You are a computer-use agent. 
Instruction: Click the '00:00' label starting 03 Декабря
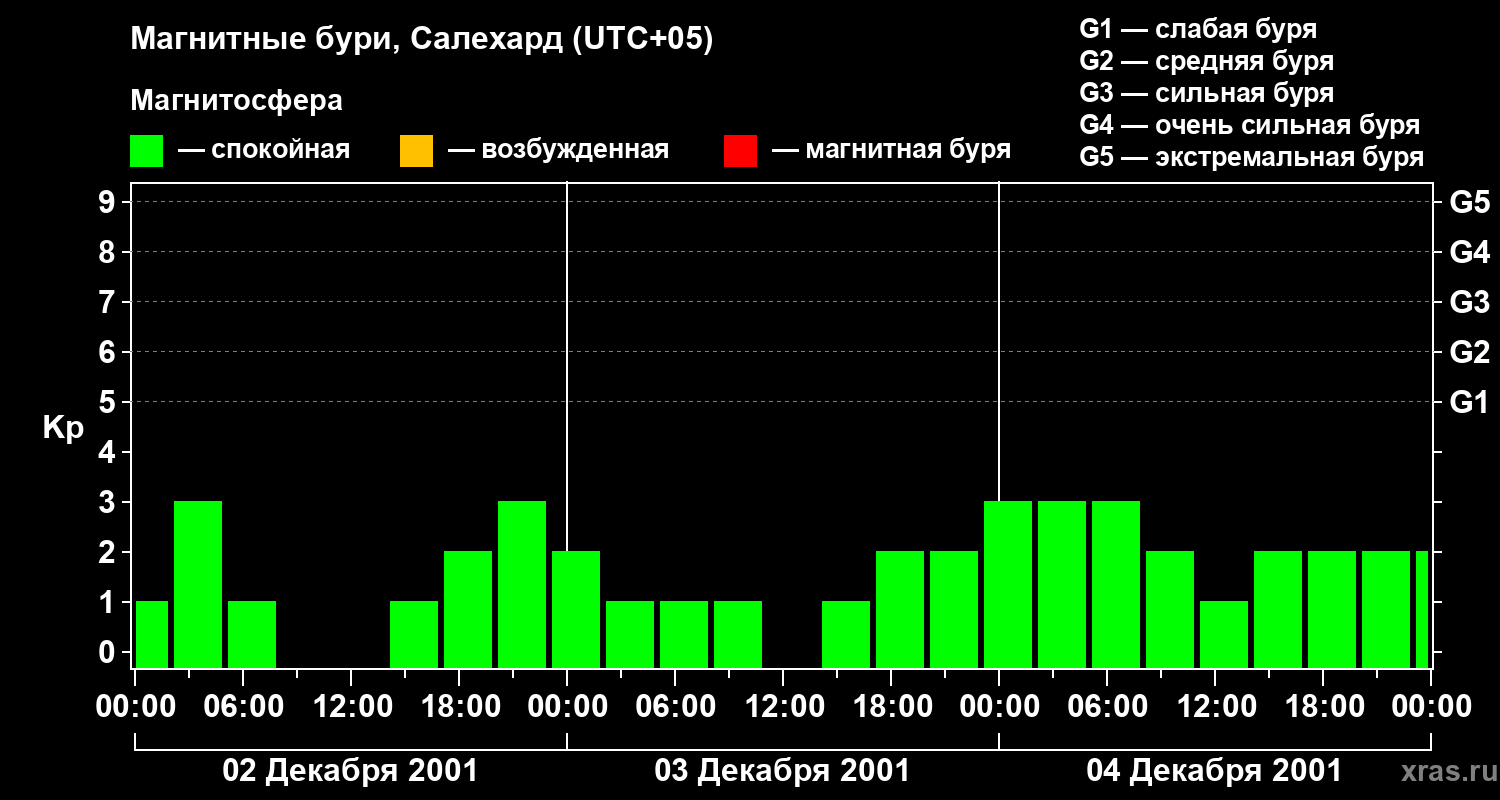point(567,707)
